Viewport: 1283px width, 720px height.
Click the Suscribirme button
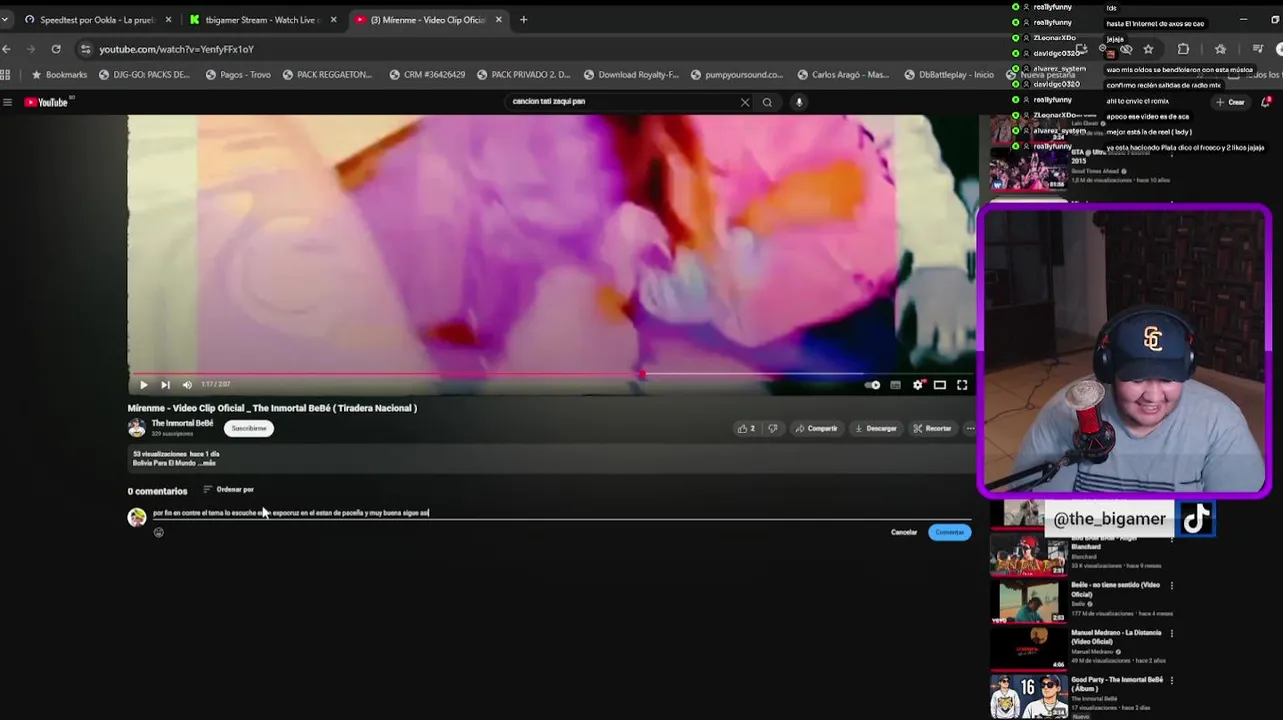tap(248, 428)
